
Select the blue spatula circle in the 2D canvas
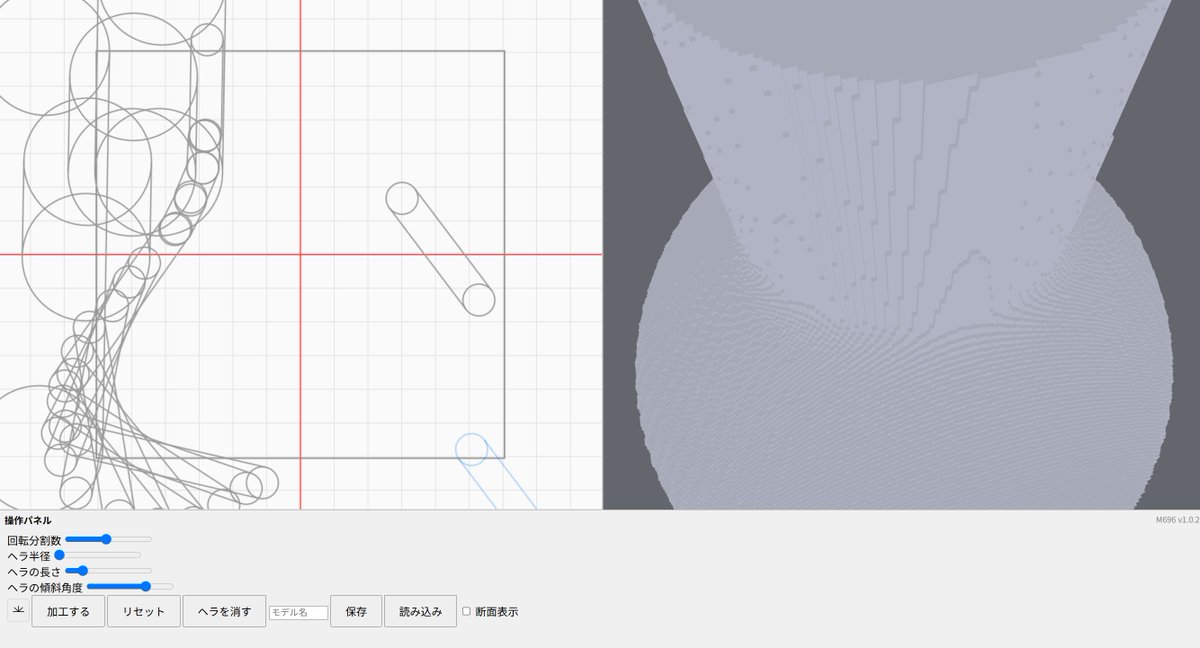[x=472, y=449]
